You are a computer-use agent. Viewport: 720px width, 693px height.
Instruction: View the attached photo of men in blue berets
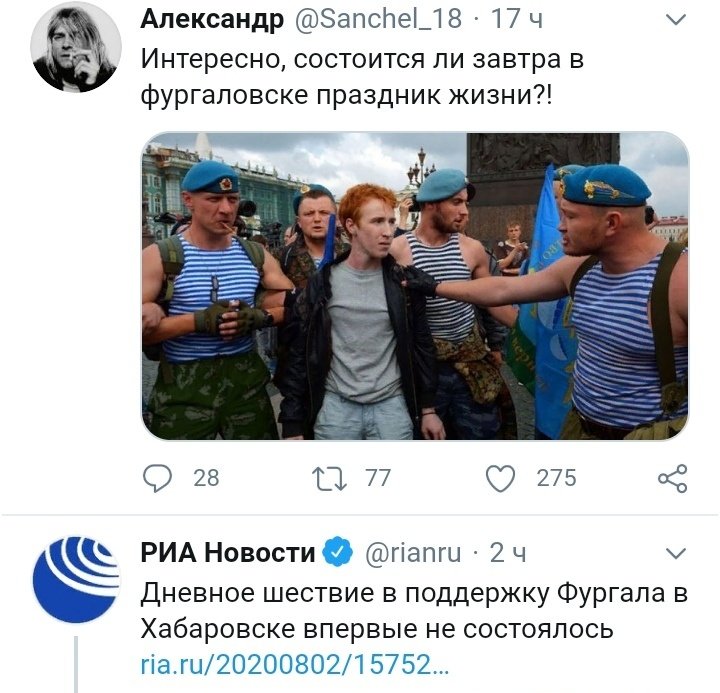pos(415,287)
